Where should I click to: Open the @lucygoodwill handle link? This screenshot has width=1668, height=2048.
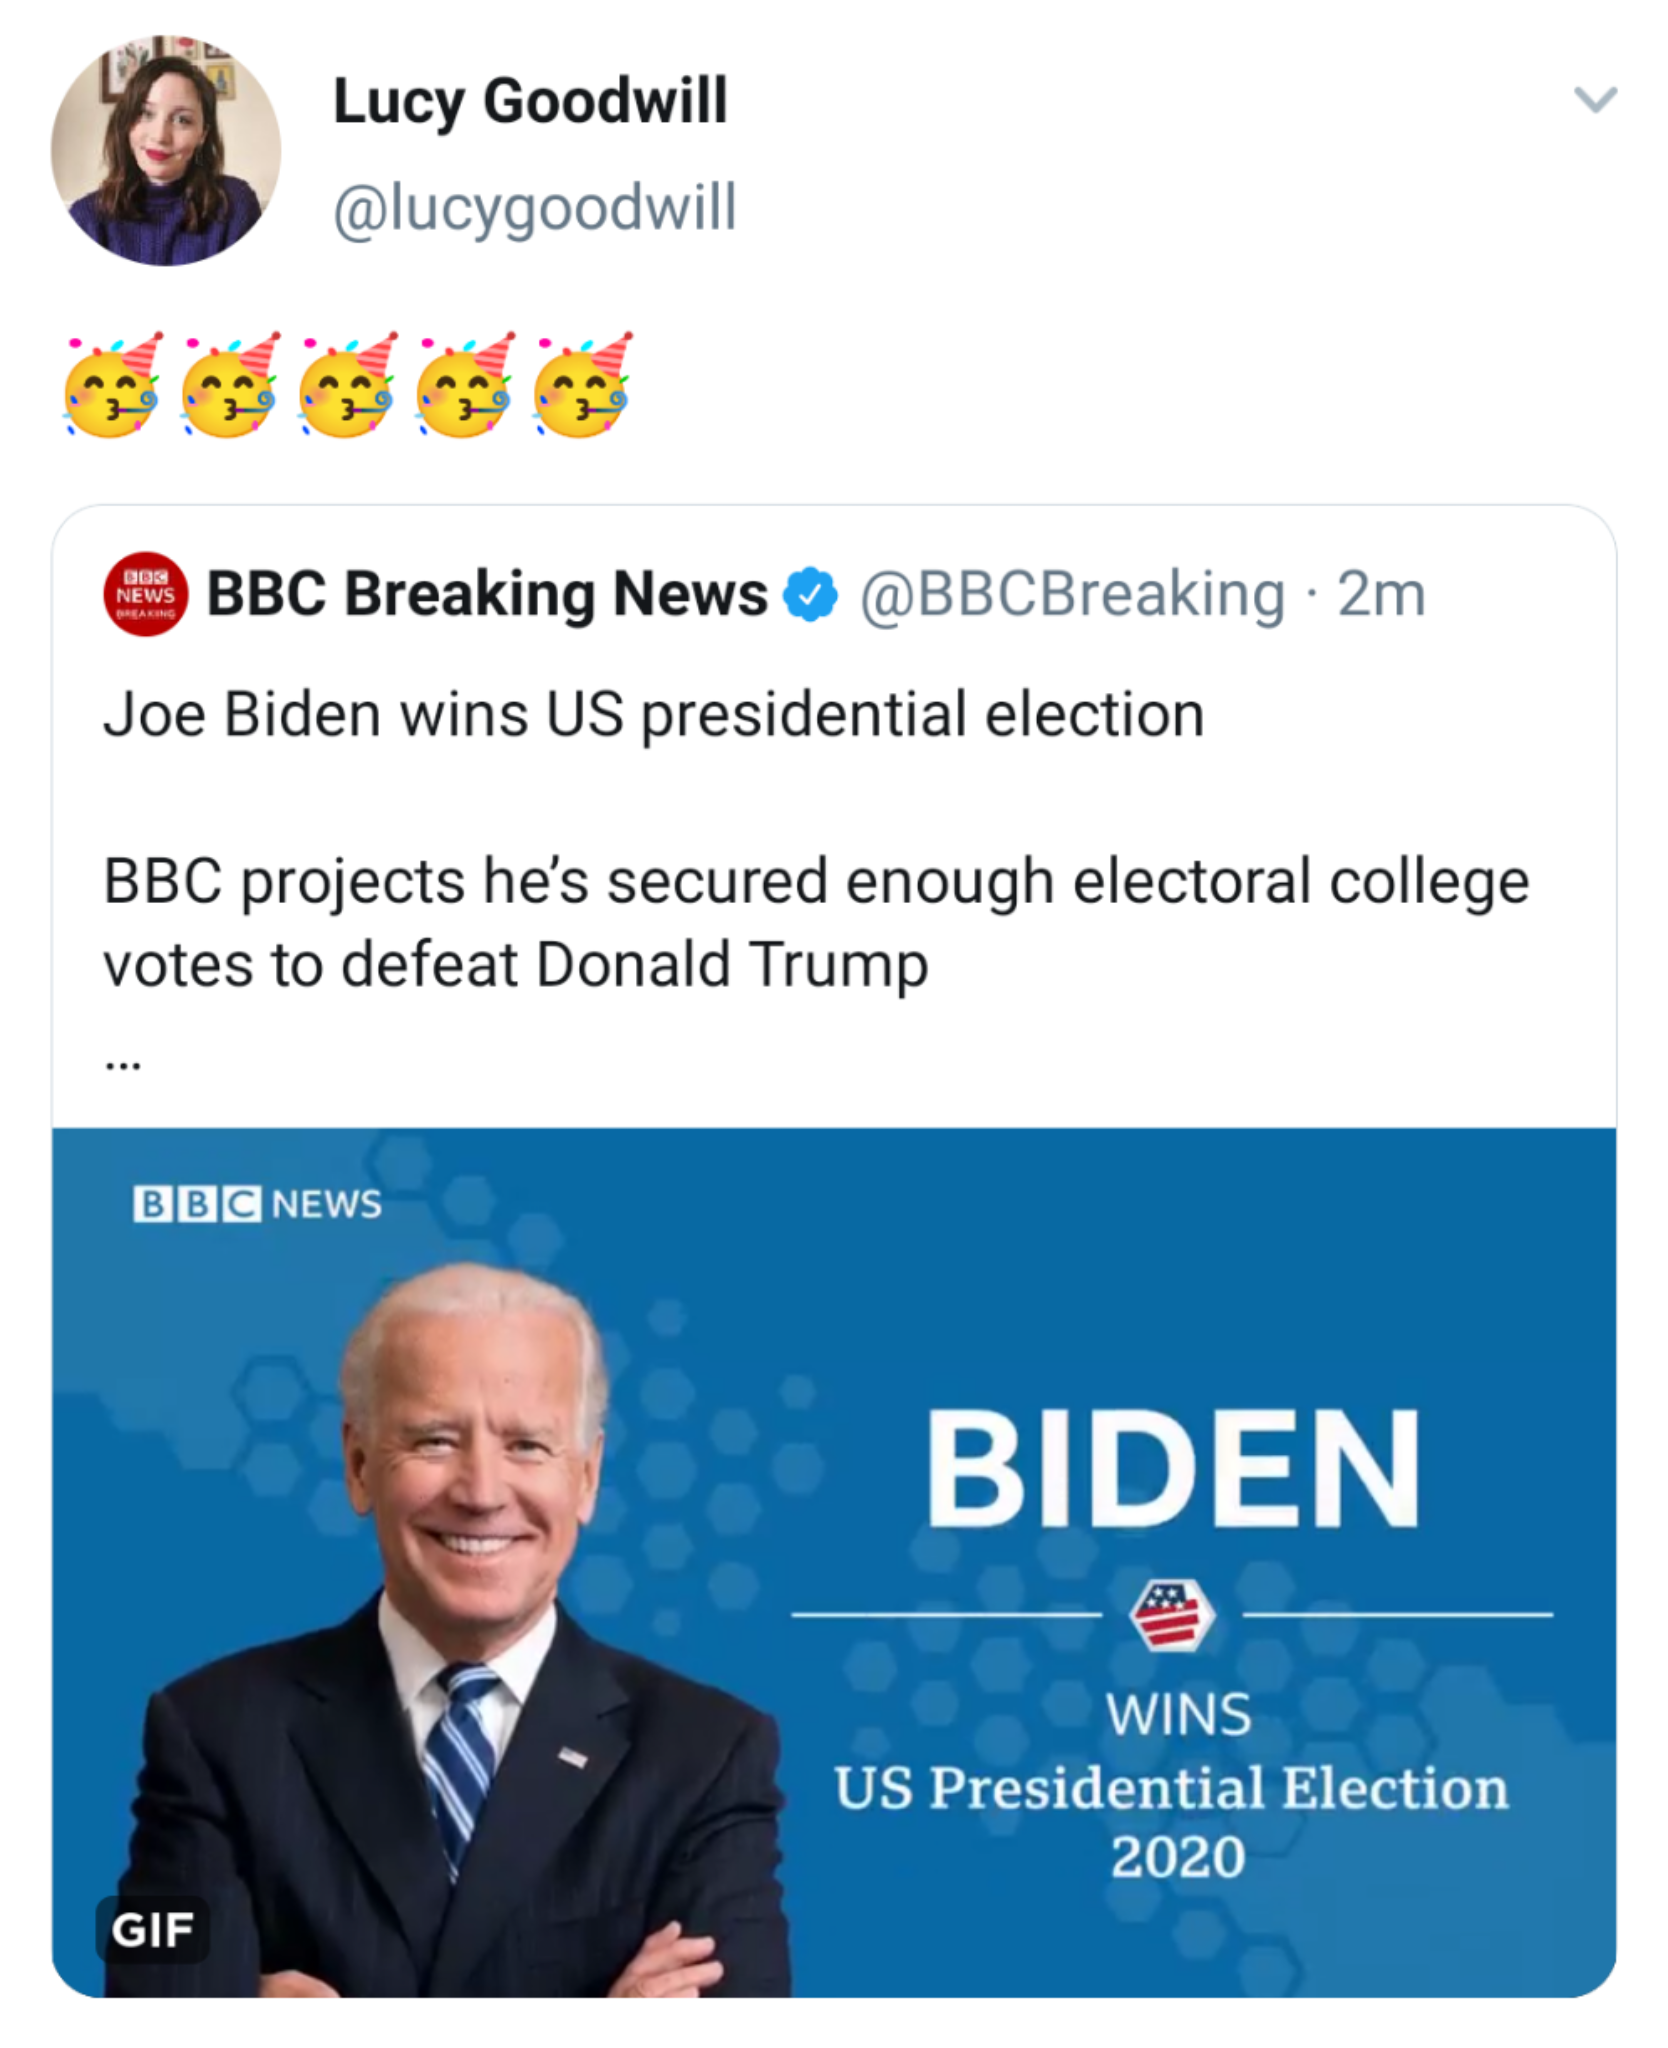[x=535, y=208]
